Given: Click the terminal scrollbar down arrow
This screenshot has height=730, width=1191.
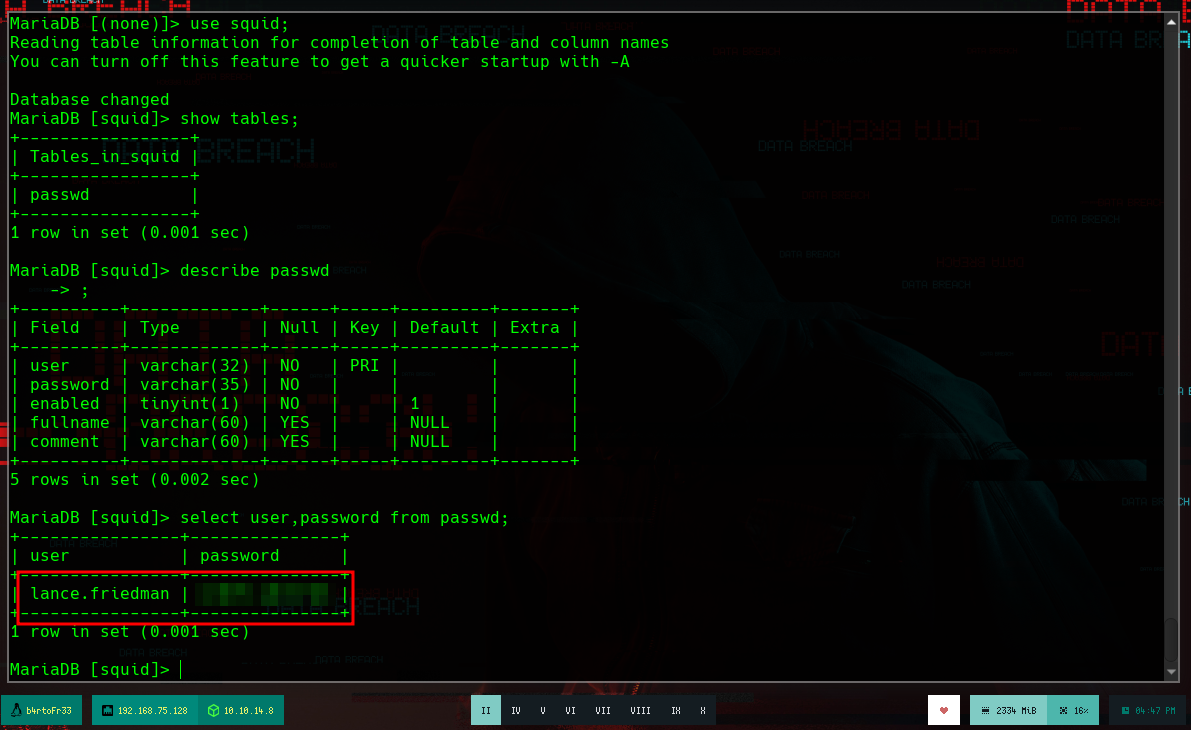Looking at the screenshot, I should [1171, 672].
